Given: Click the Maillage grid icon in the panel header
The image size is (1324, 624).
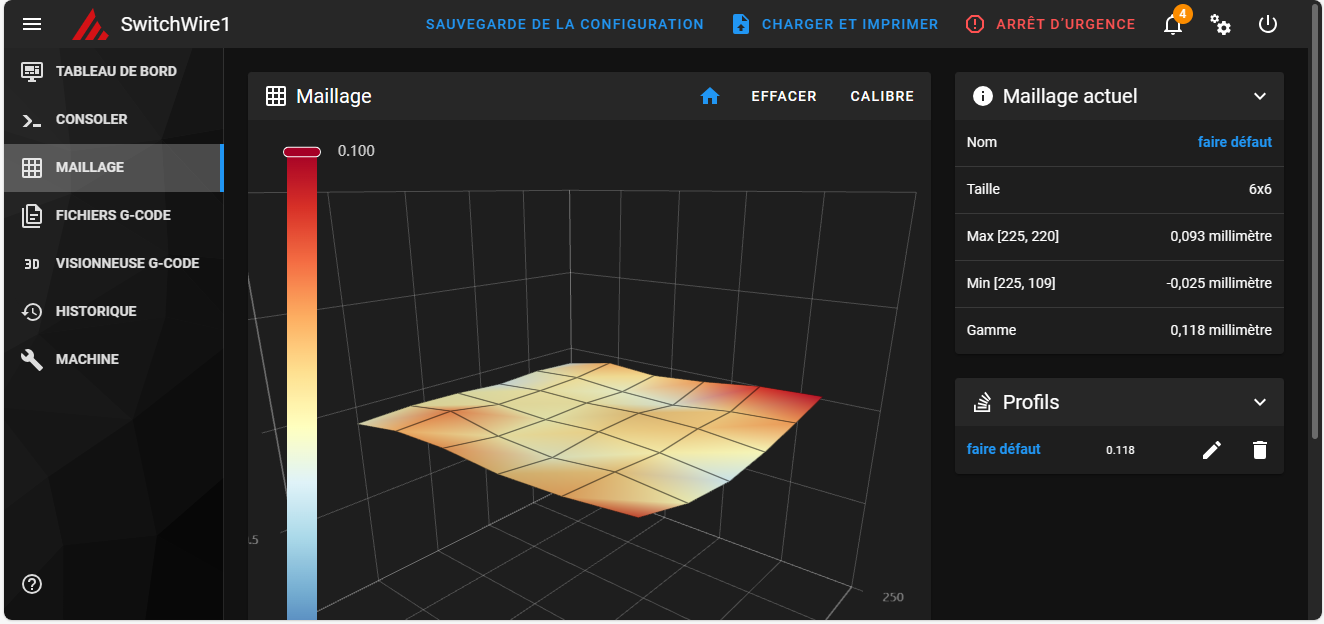Looking at the screenshot, I should pos(276,96).
